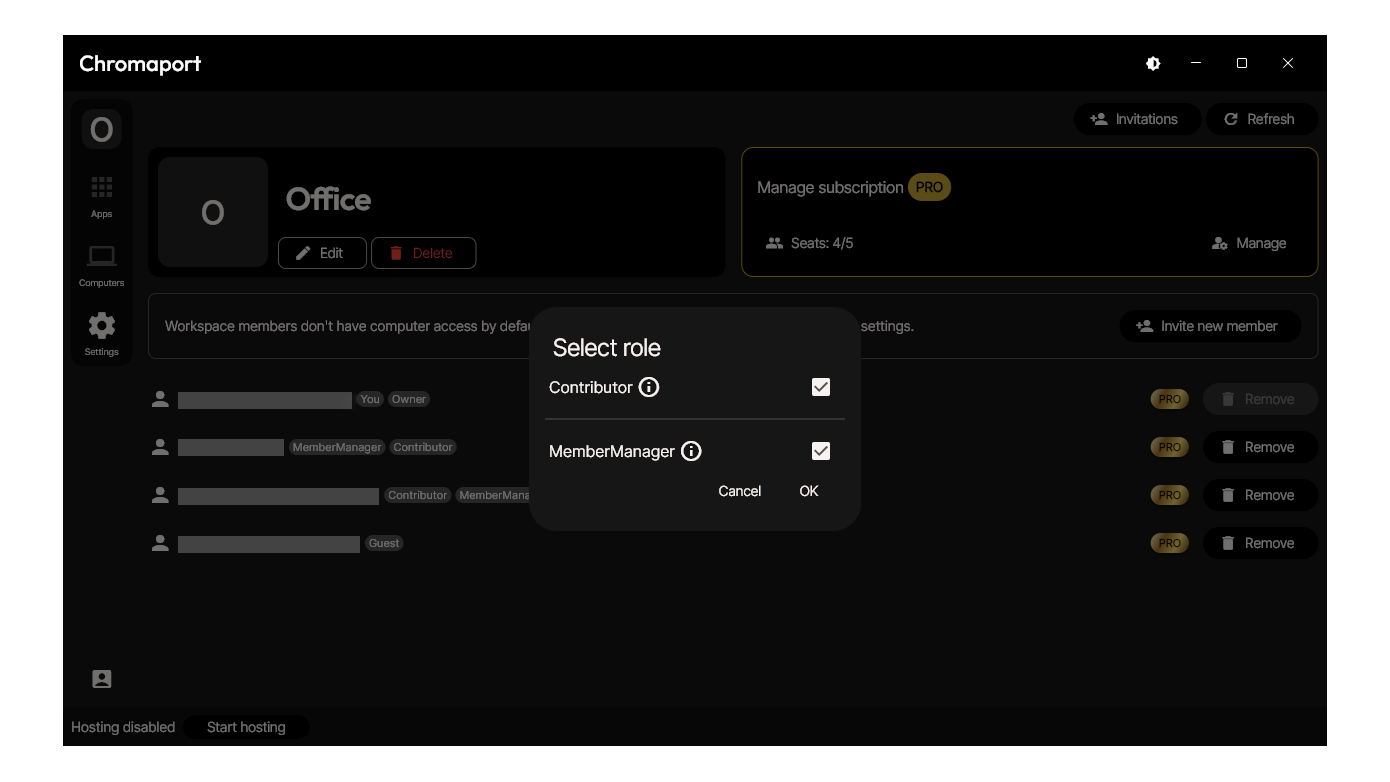The width and height of the screenshot is (1390, 782).
Task: Remove the Guest member
Action: pyautogui.click(x=1259, y=543)
